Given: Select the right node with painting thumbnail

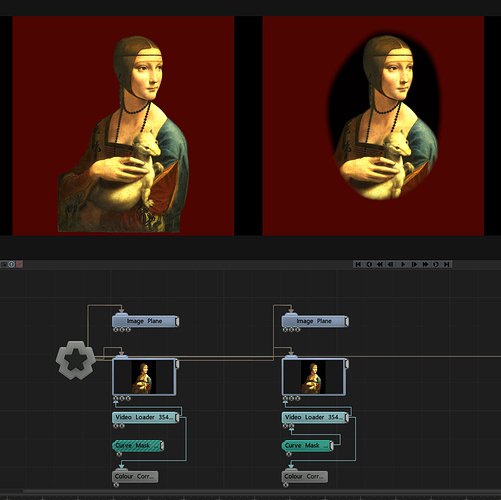Looking at the screenshot, I should pyautogui.click(x=314, y=377).
